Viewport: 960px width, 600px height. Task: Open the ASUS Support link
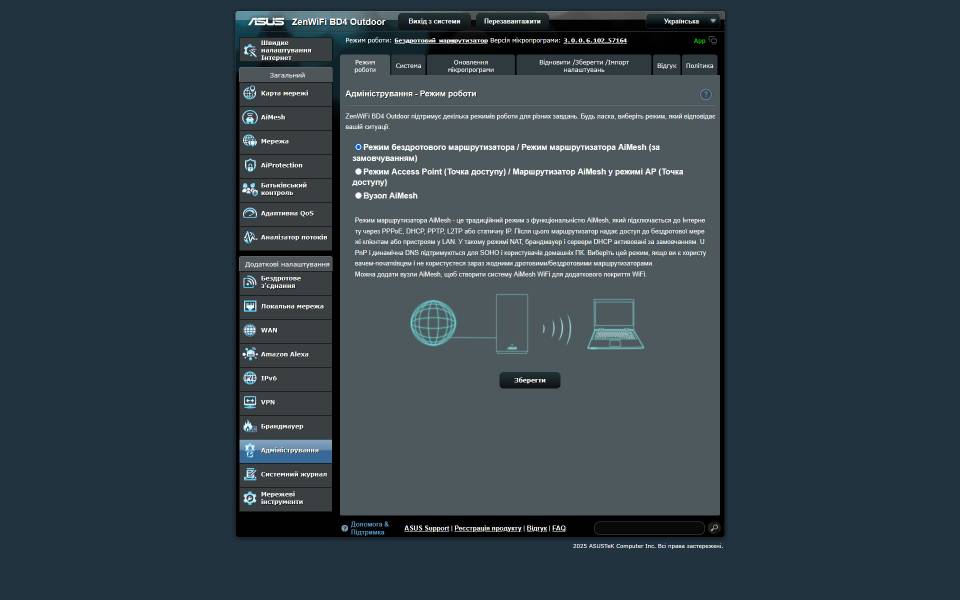pyautogui.click(x=426, y=528)
